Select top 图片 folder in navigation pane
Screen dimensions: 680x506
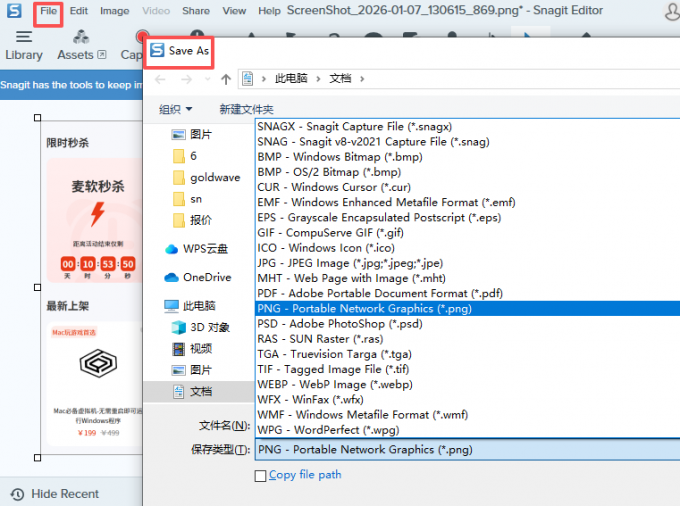[191, 134]
